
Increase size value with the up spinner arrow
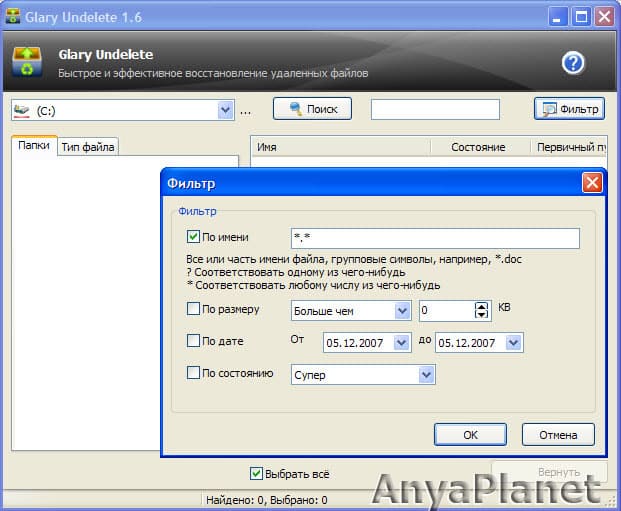click(481, 306)
